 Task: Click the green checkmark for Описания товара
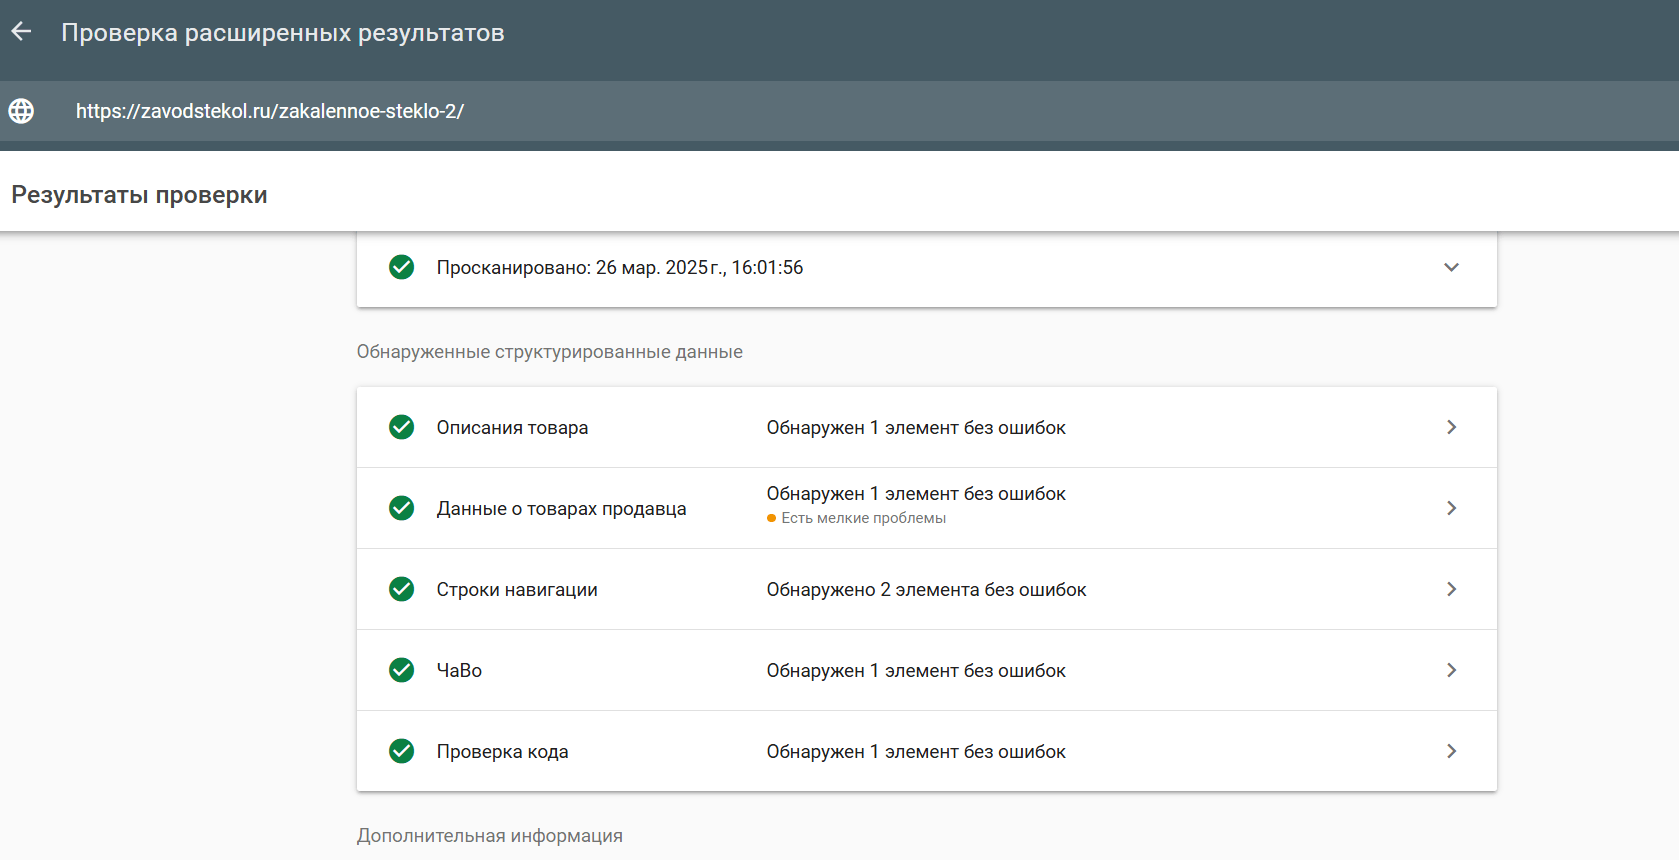tap(402, 427)
